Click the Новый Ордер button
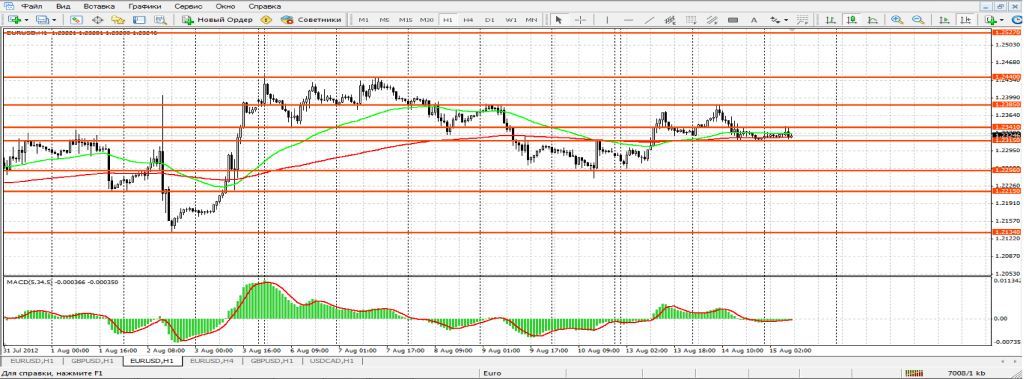The width and height of the screenshot is (1024, 379). [x=218, y=20]
